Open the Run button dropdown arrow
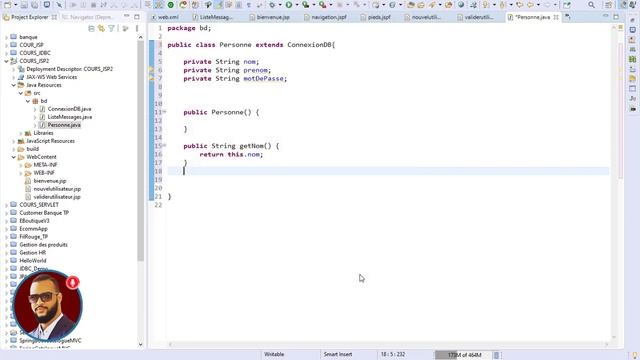Screen dimensions: 640x360 point(297,5)
